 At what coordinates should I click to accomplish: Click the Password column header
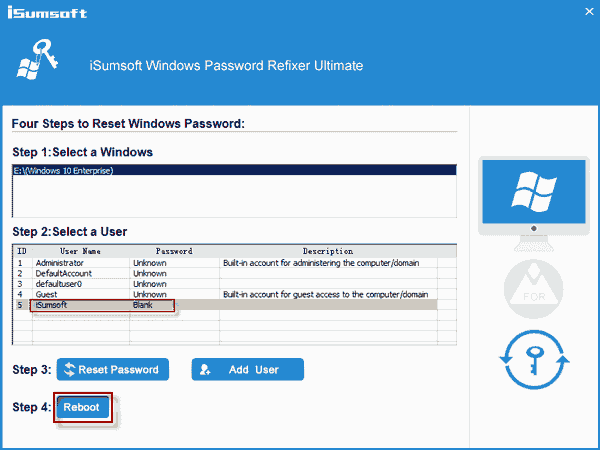click(x=174, y=251)
